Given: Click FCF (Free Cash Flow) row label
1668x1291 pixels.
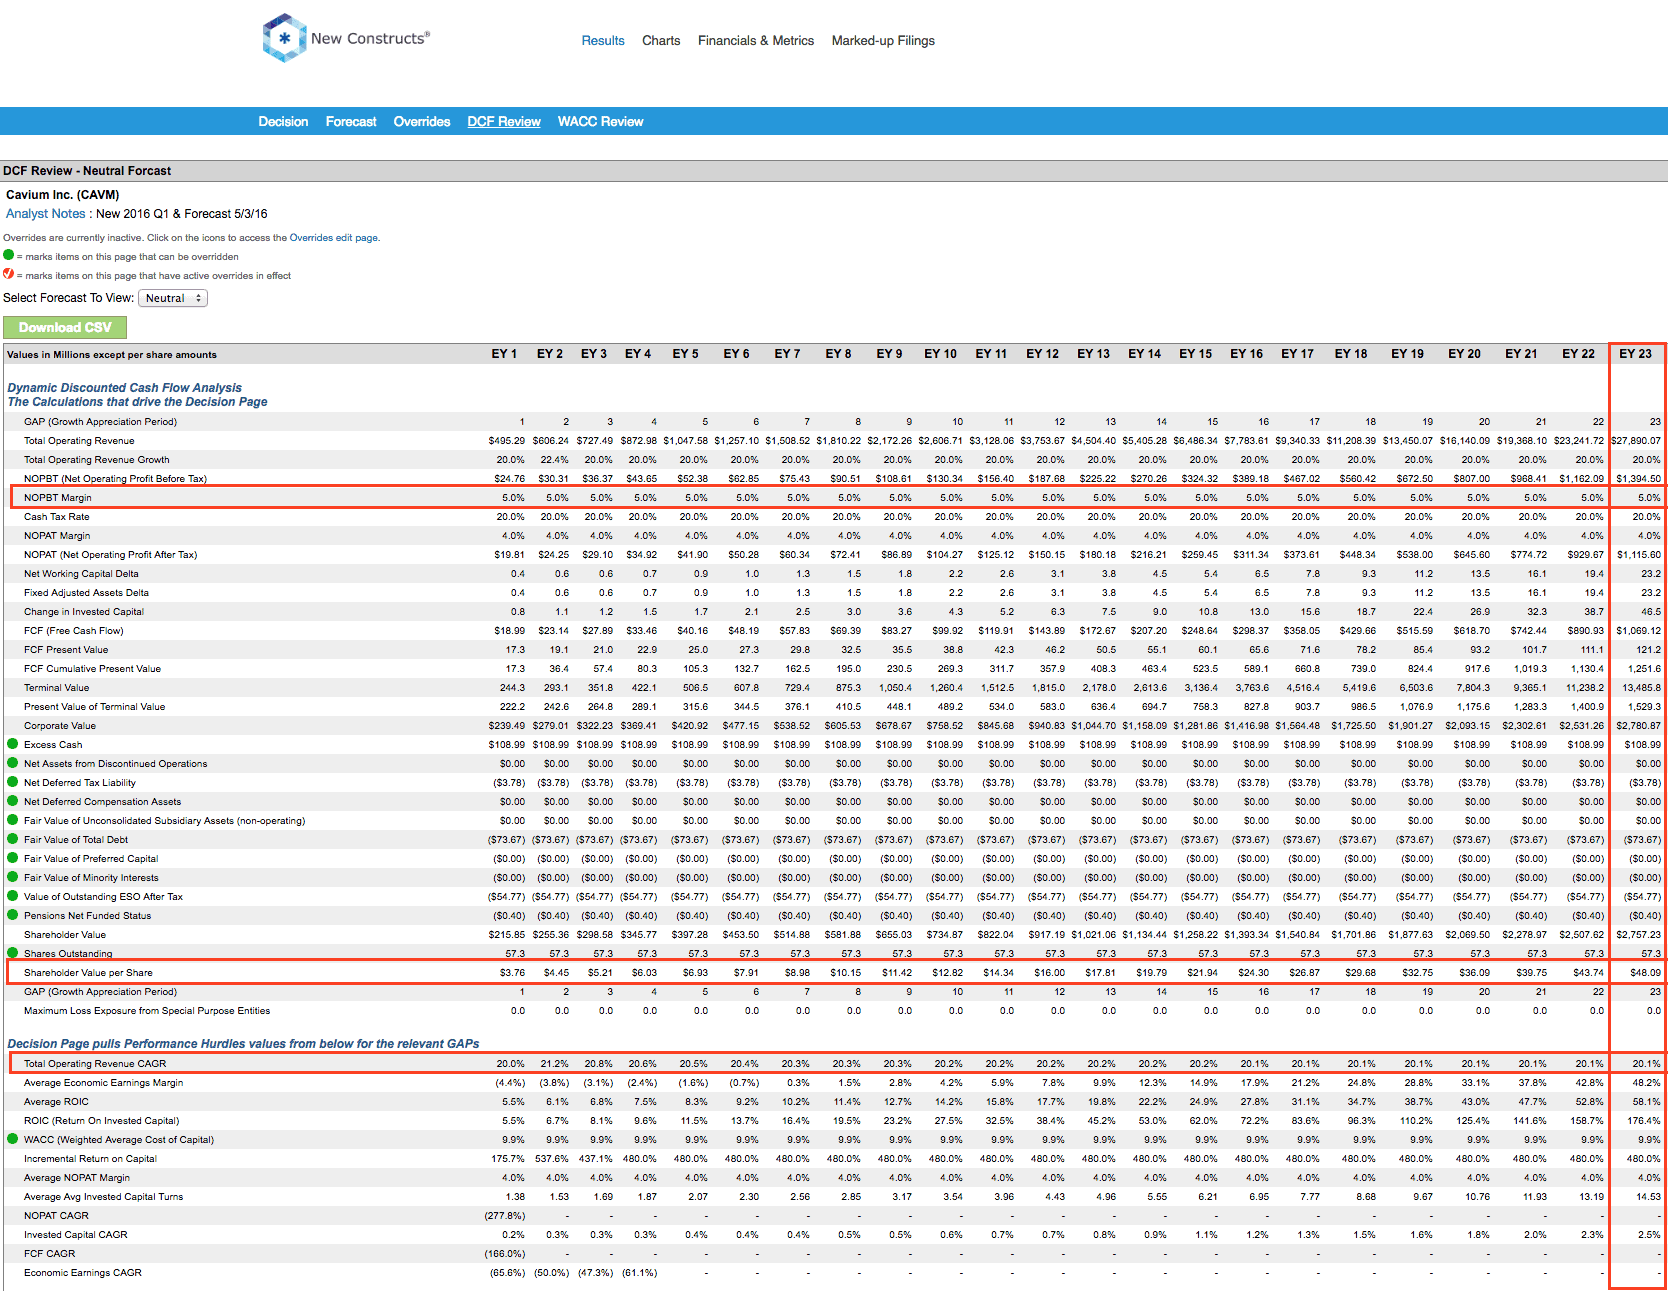Looking at the screenshot, I should (x=74, y=630).
